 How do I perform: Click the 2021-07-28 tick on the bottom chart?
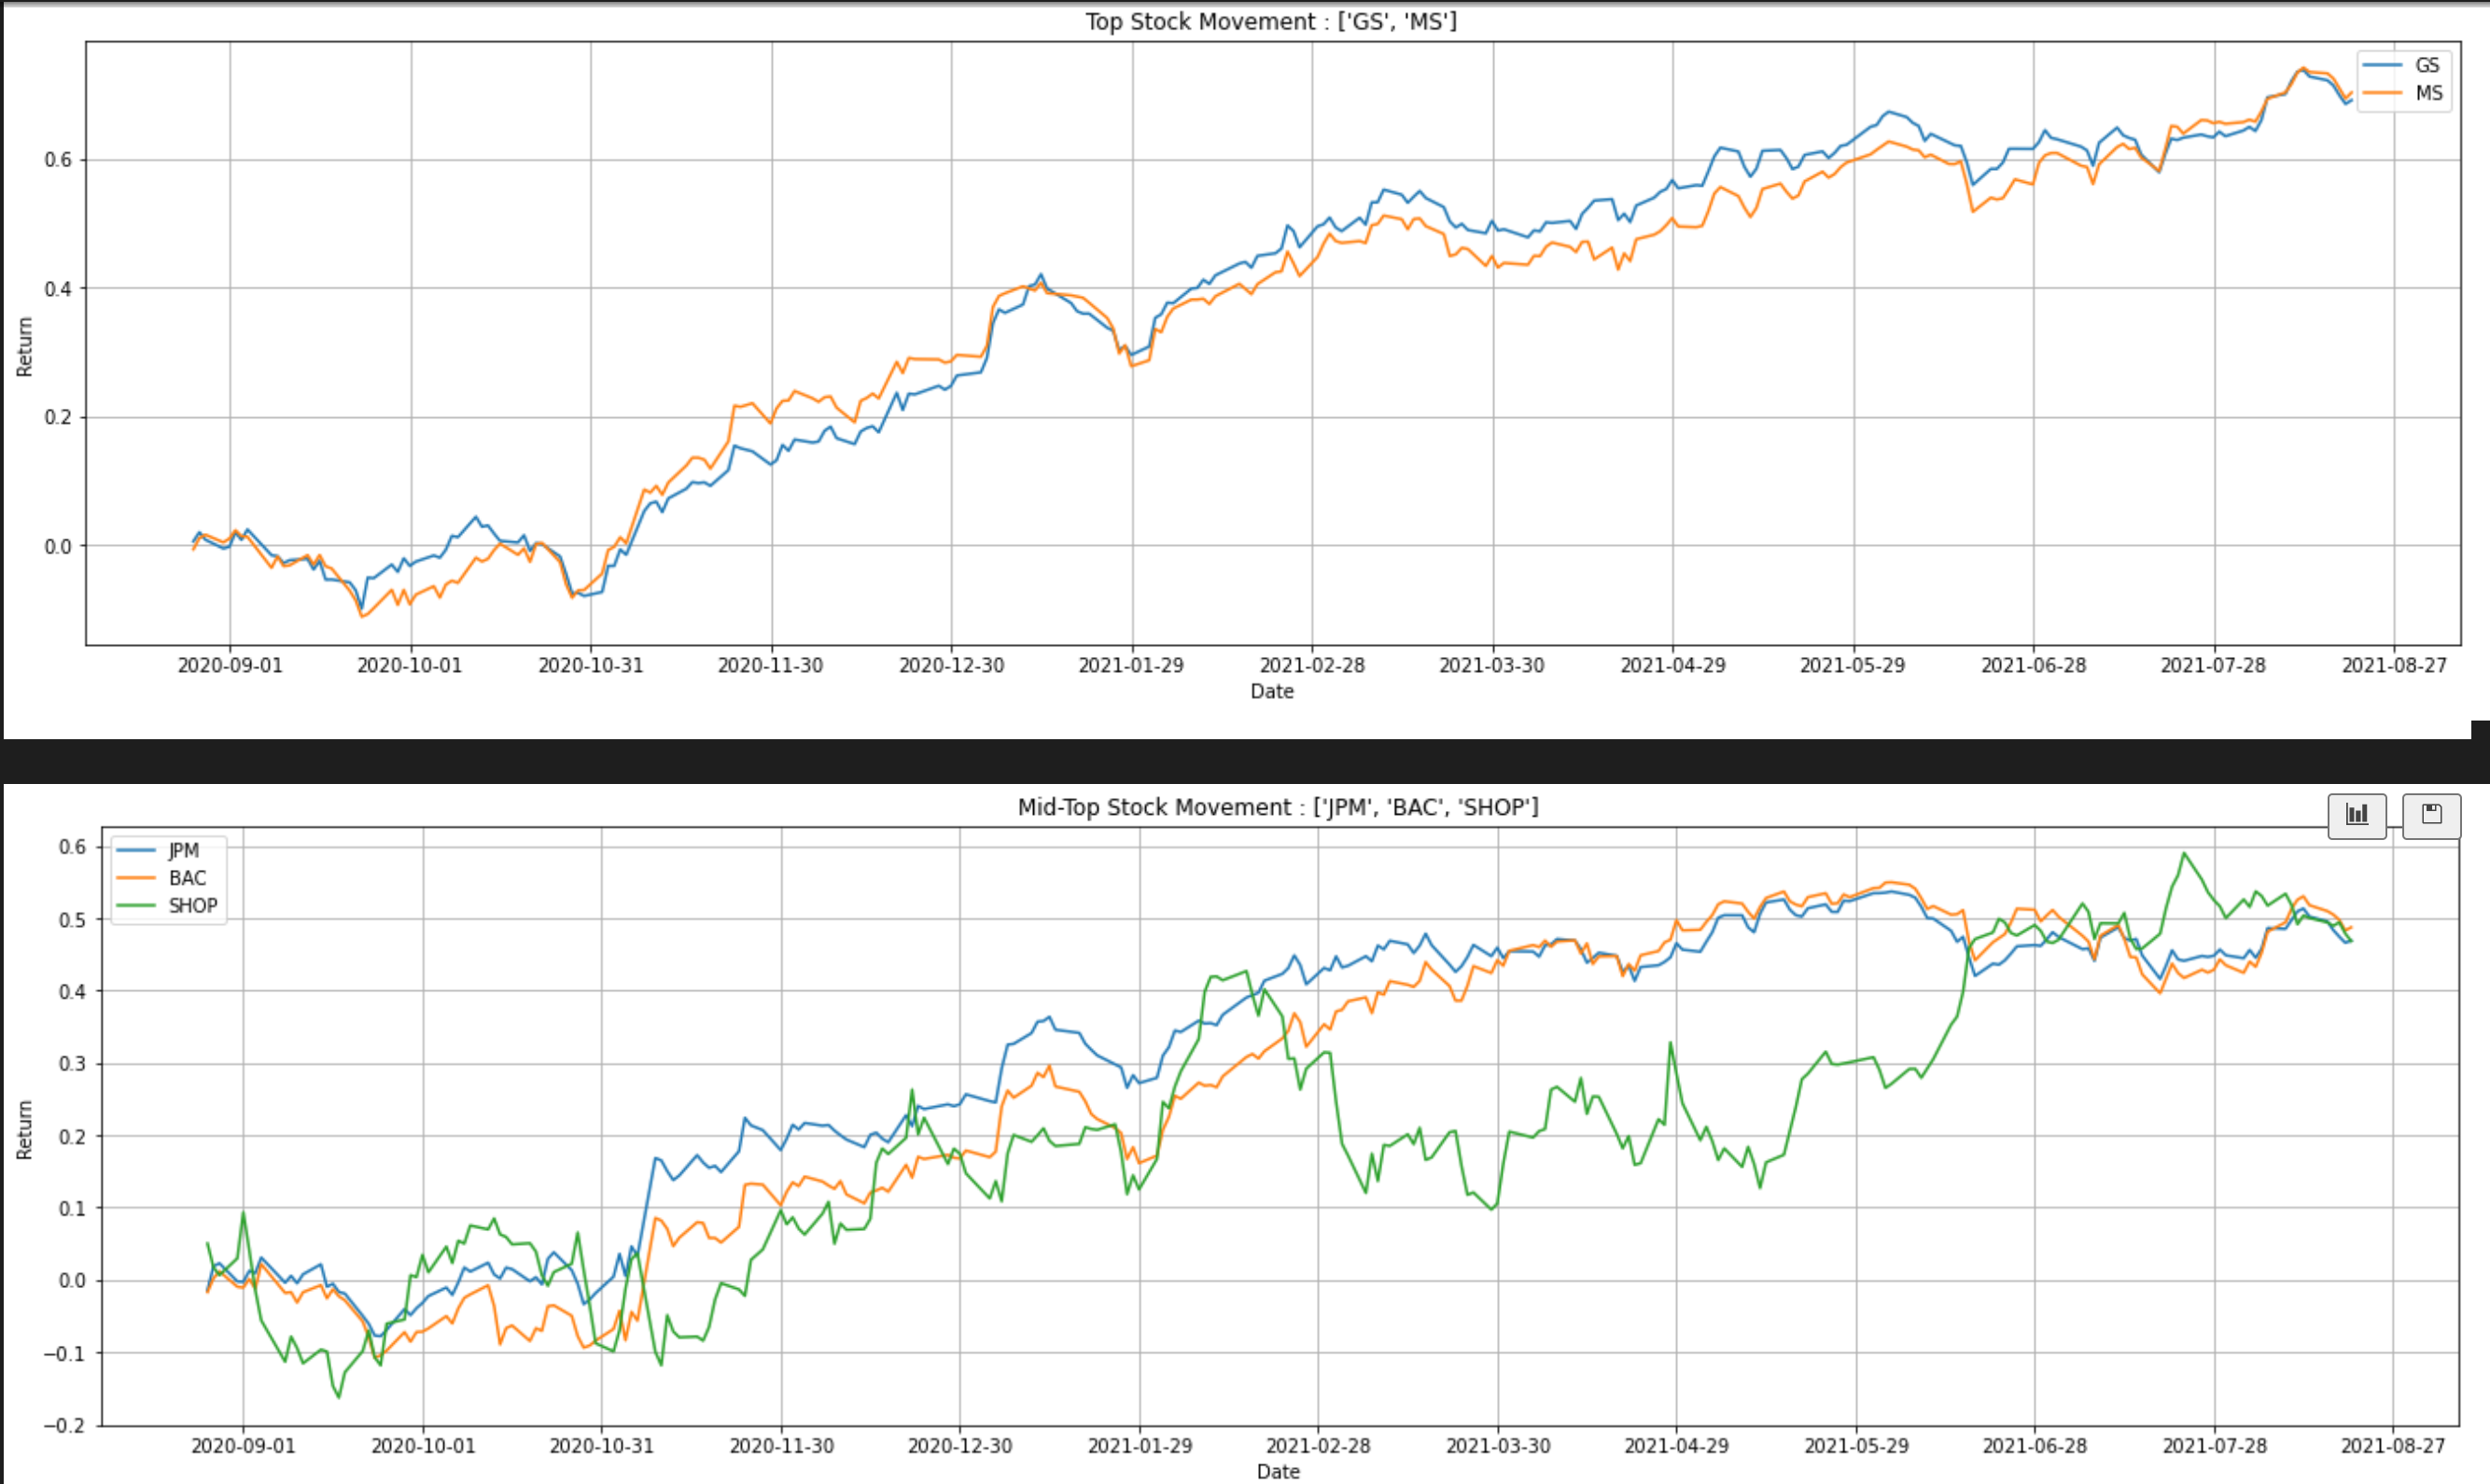click(x=2215, y=1446)
